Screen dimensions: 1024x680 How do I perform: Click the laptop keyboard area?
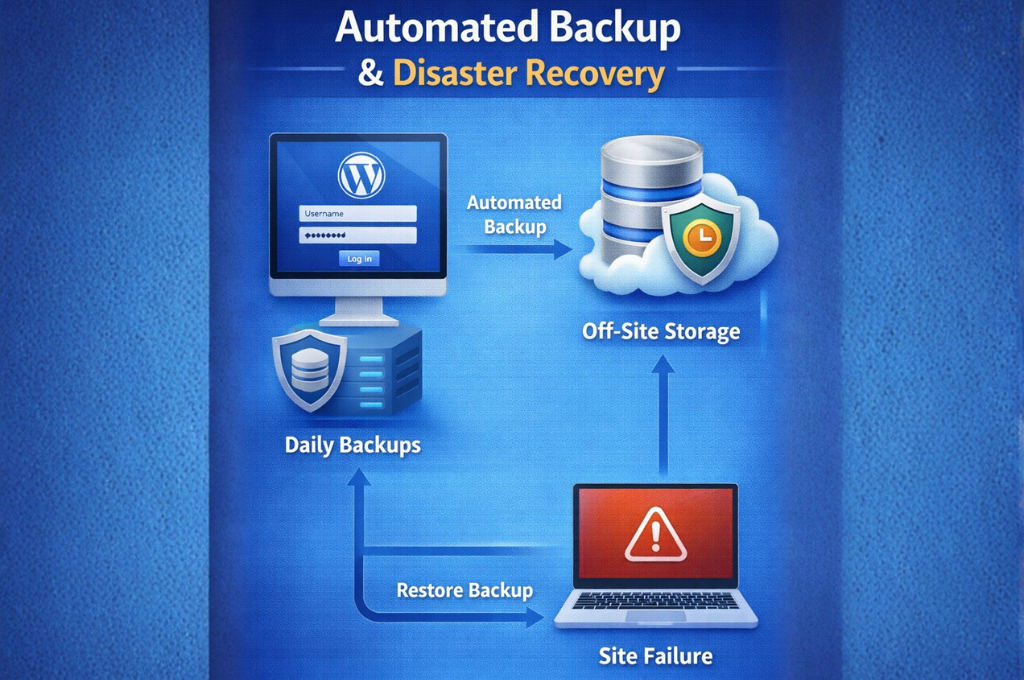point(656,602)
